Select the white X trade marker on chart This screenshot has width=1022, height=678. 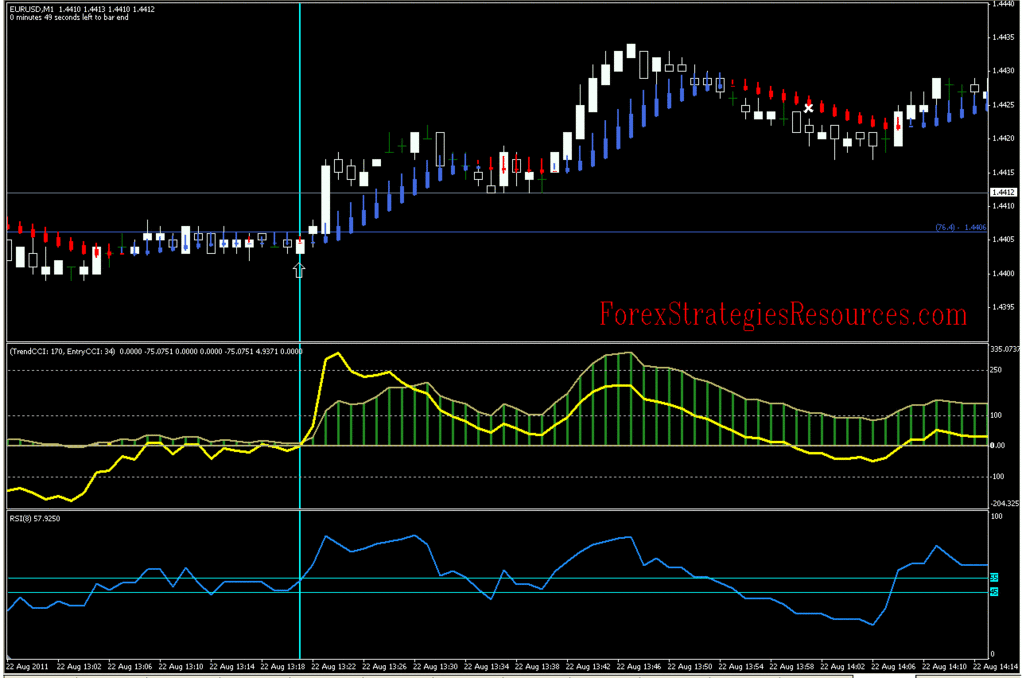[808, 105]
